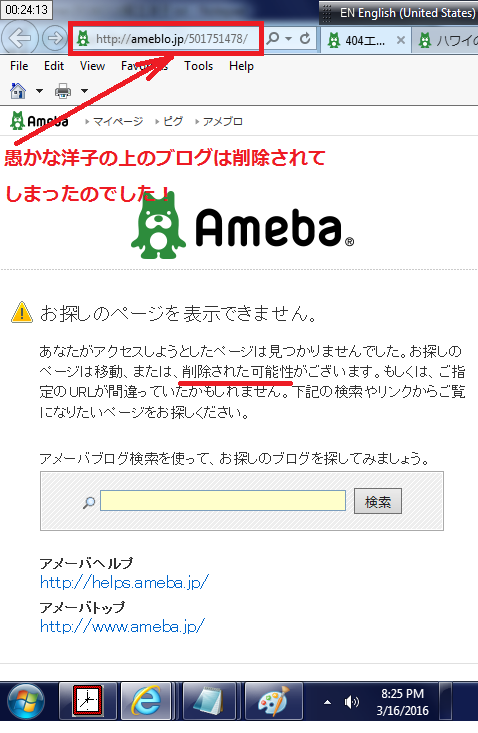
Task: Click the 検索 search button
Action: (x=378, y=502)
